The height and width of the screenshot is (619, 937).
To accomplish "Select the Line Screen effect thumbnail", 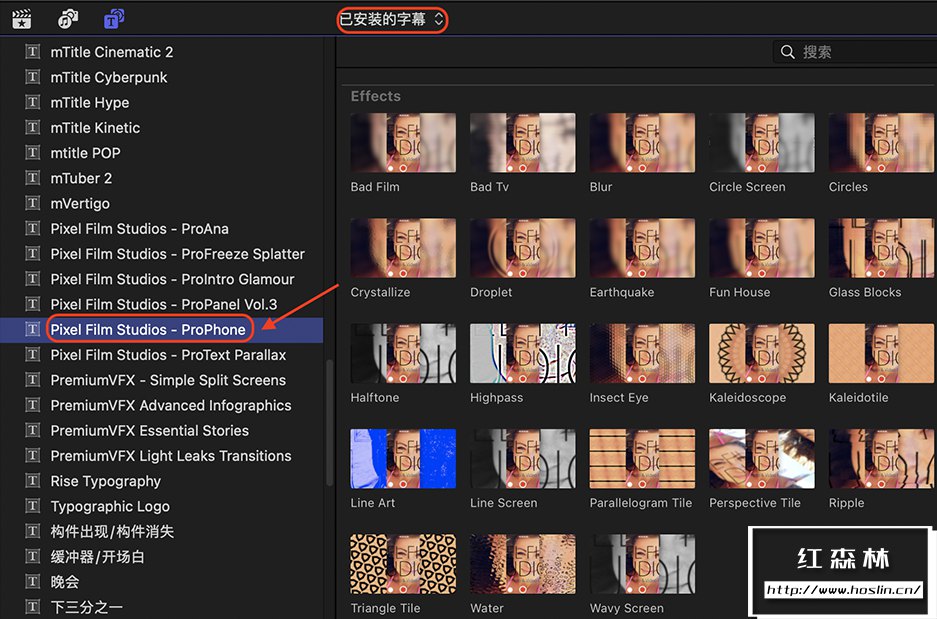I will pos(523,458).
